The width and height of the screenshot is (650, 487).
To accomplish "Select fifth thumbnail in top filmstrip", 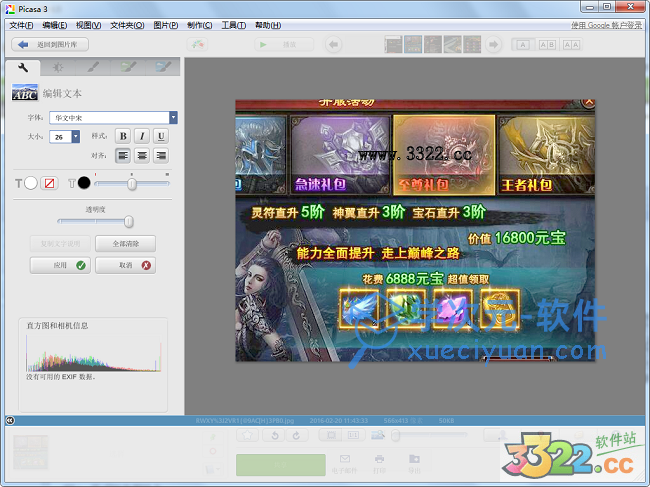I will [472, 44].
